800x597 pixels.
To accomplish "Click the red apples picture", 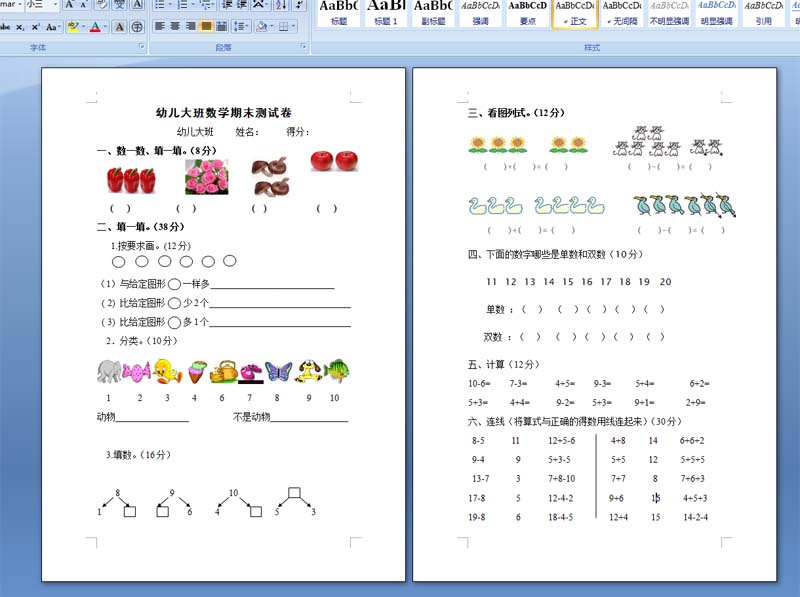I will [x=334, y=161].
